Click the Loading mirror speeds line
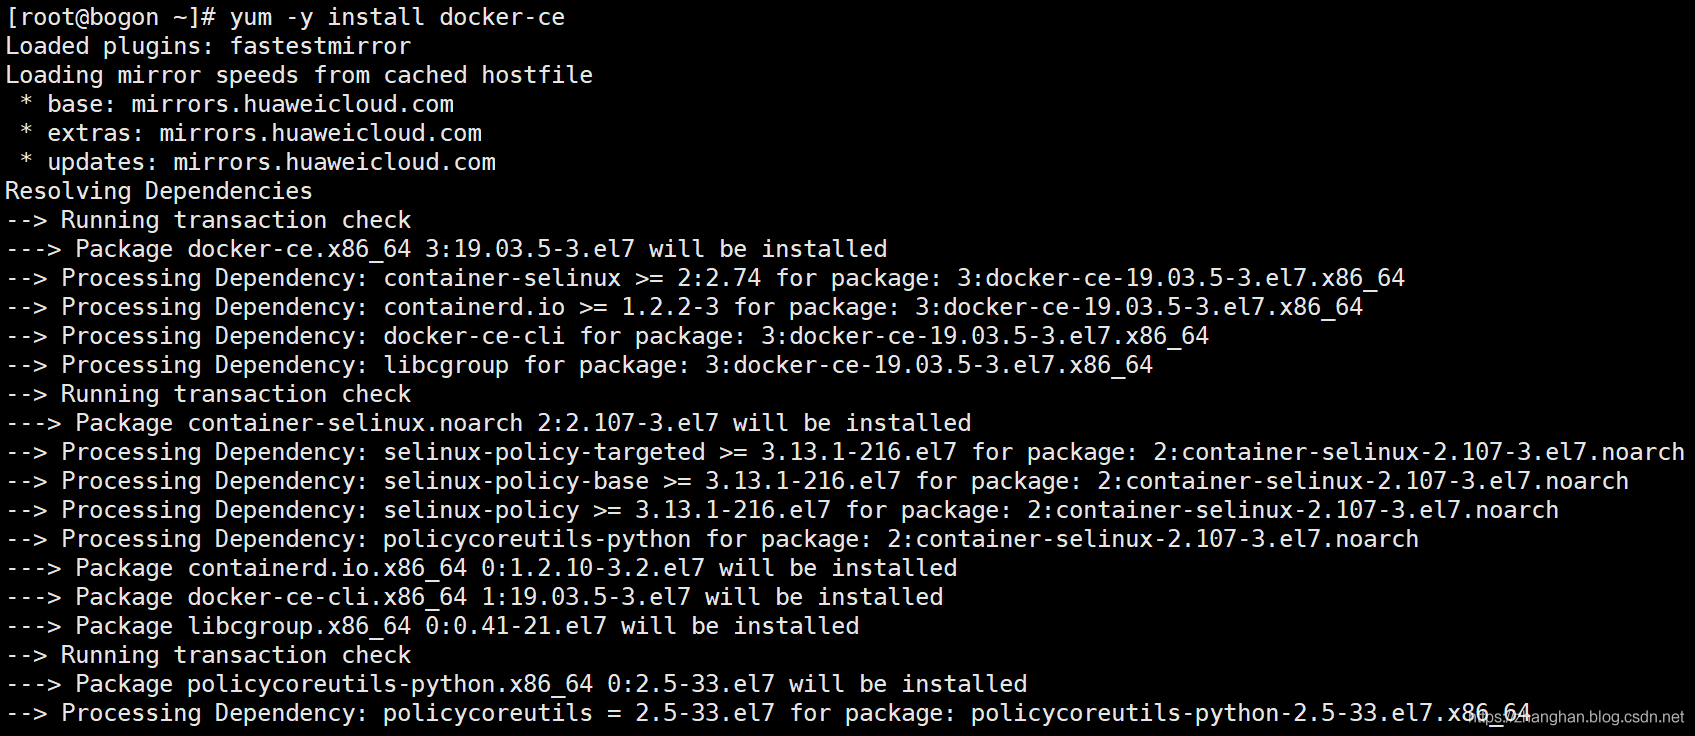The width and height of the screenshot is (1695, 736). (x=298, y=75)
